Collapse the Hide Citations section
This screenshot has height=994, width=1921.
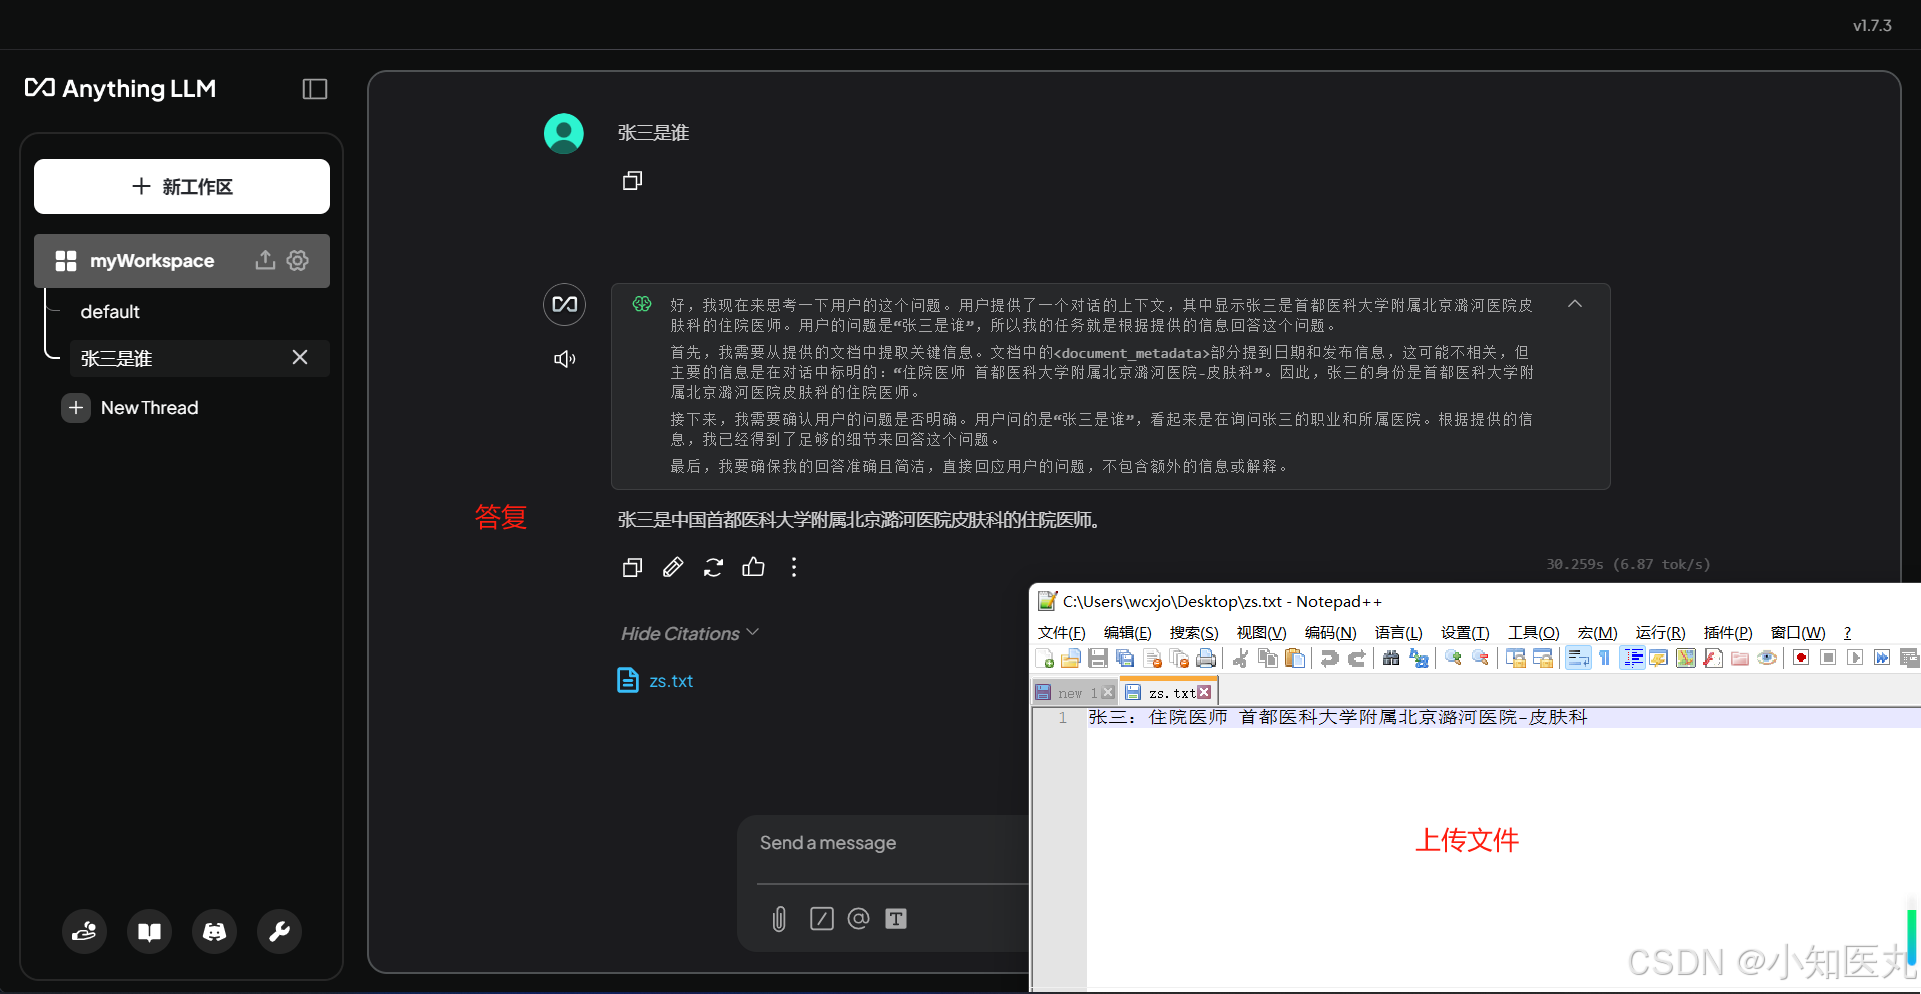[x=688, y=633]
